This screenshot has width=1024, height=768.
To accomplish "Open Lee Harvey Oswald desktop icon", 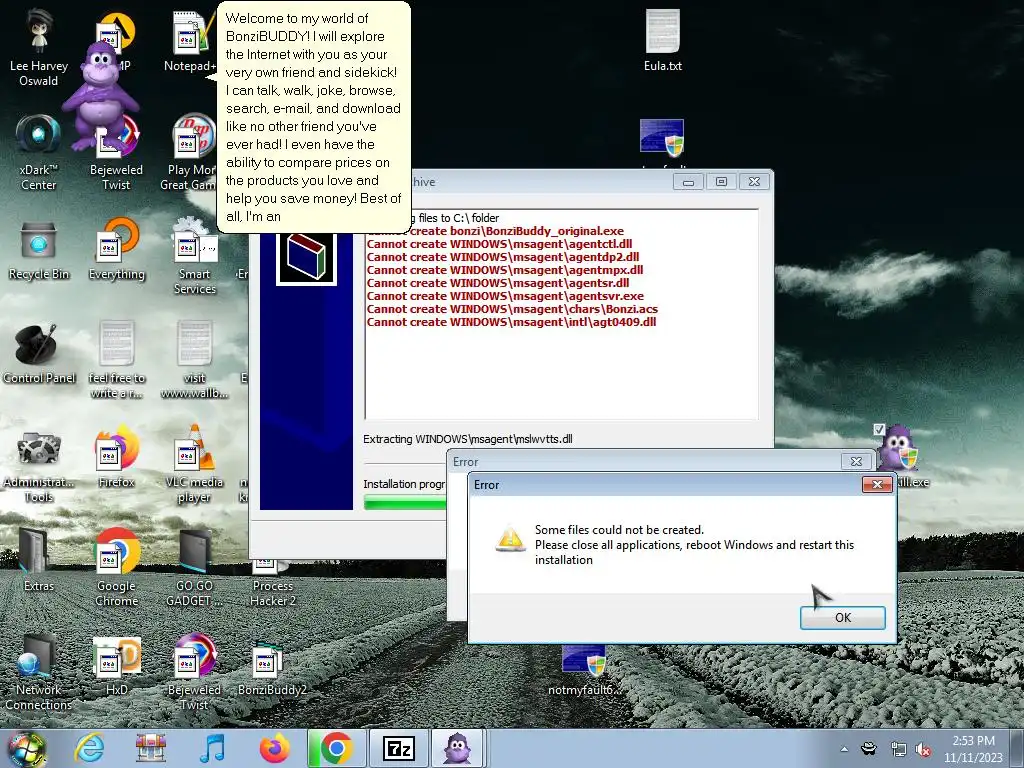I will point(39,48).
